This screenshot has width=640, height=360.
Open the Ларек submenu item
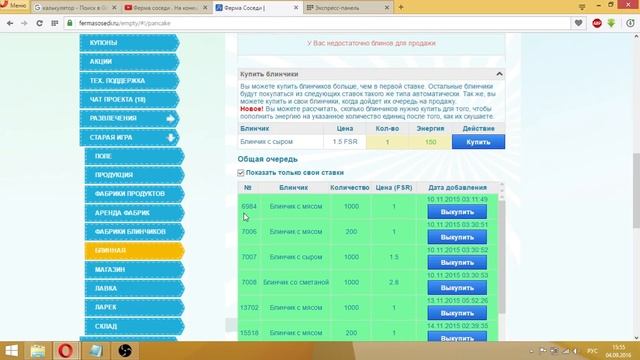(x=134, y=307)
